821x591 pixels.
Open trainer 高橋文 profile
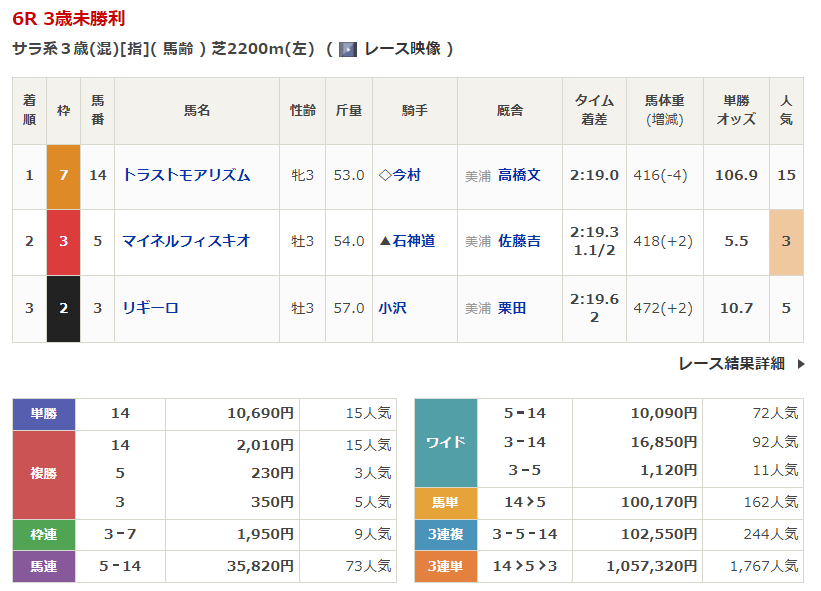pos(519,175)
